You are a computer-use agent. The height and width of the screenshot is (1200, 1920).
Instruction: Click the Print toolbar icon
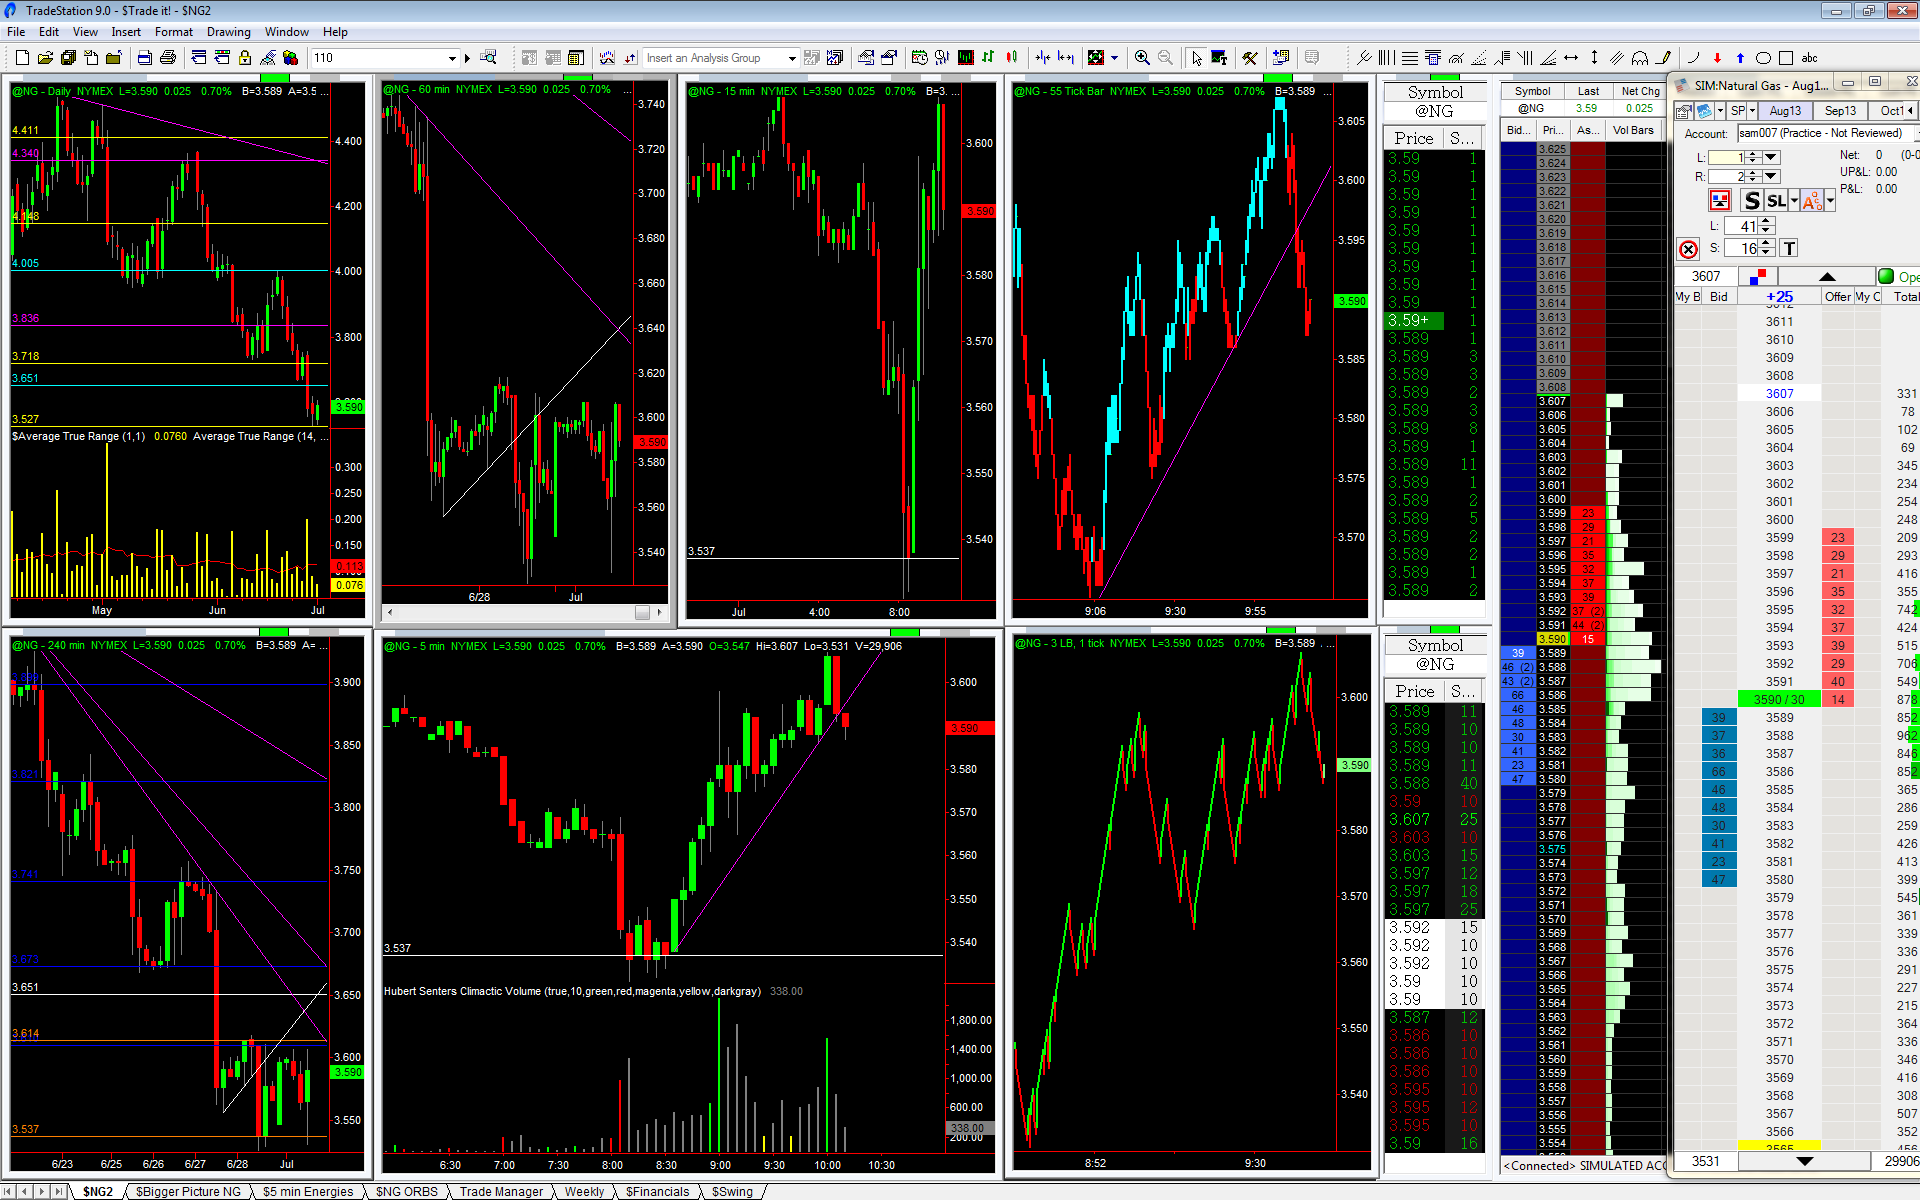tap(168, 58)
